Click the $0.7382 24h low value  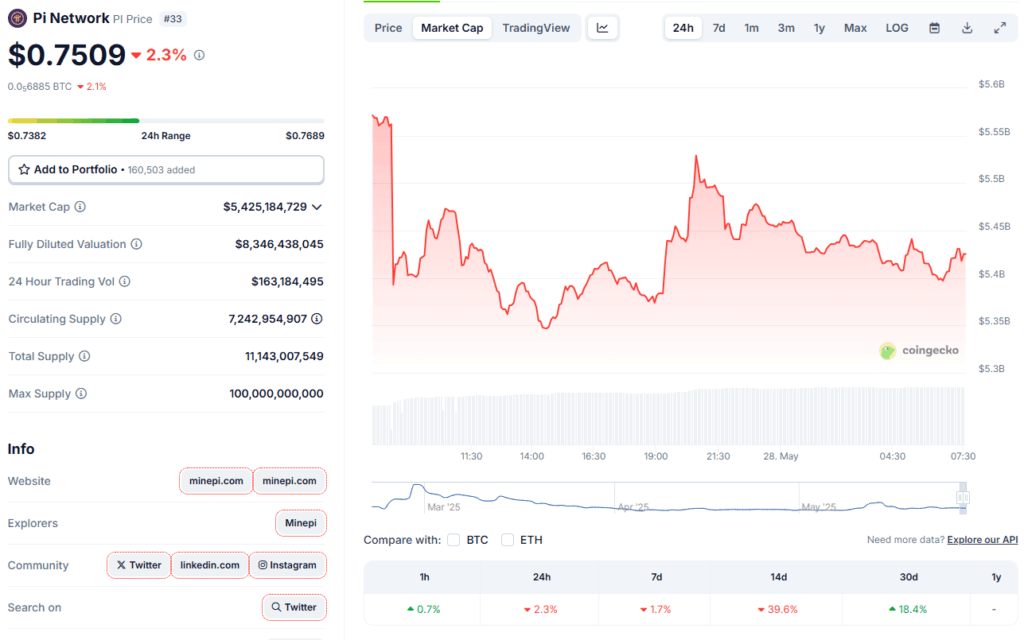[27, 136]
